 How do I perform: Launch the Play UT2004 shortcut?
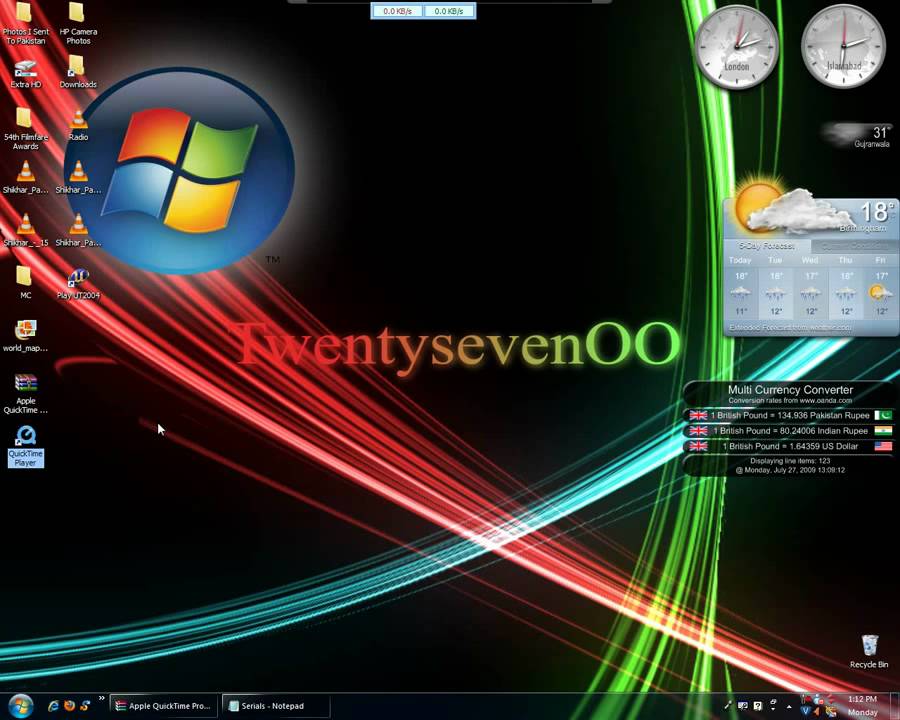tap(78, 283)
